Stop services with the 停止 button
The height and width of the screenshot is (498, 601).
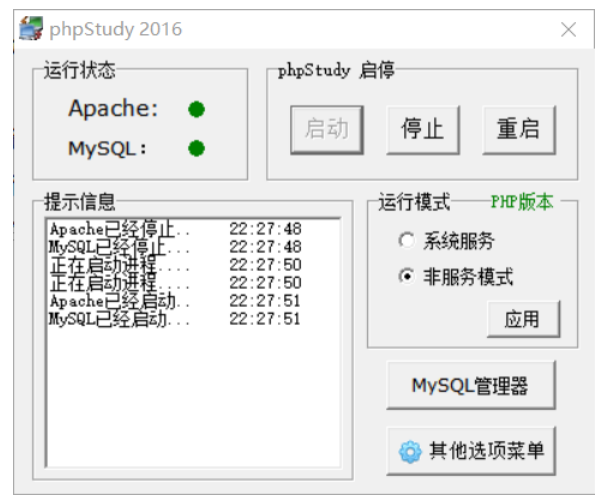(x=423, y=130)
